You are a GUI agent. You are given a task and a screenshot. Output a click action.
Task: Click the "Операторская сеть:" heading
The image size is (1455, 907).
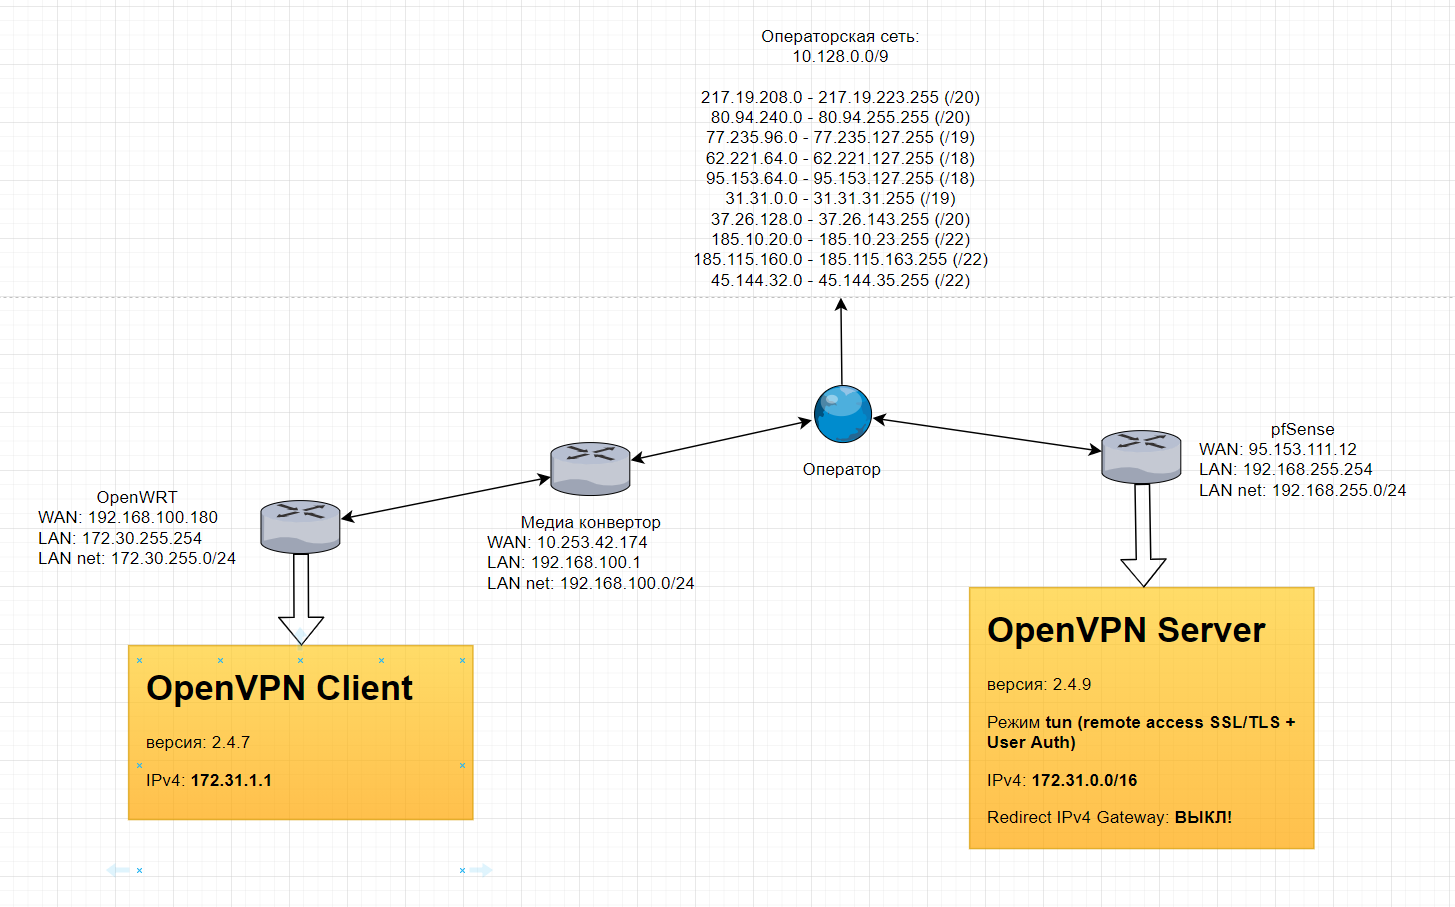(840, 36)
